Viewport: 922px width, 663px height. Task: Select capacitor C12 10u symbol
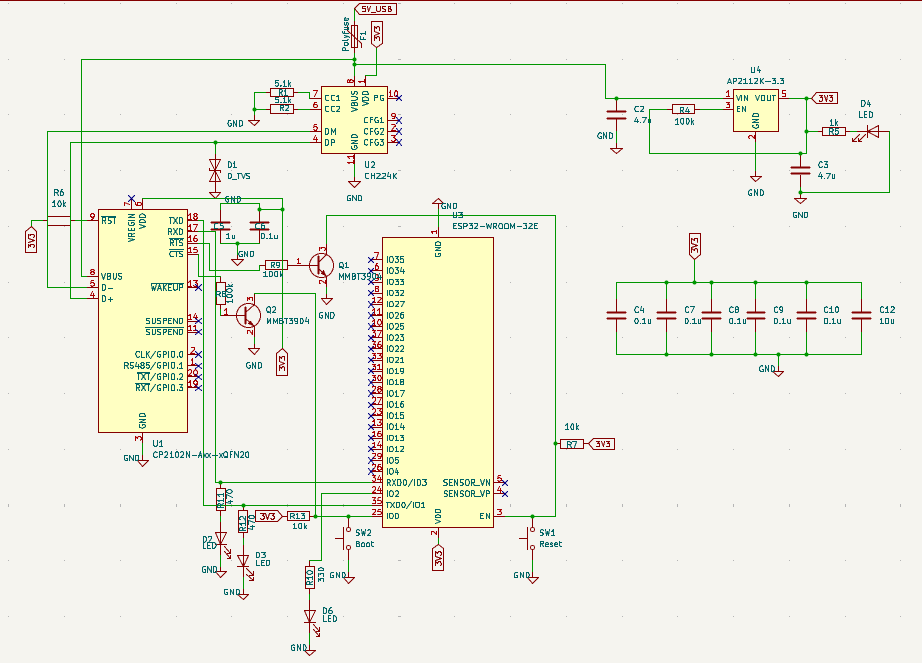coord(861,316)
